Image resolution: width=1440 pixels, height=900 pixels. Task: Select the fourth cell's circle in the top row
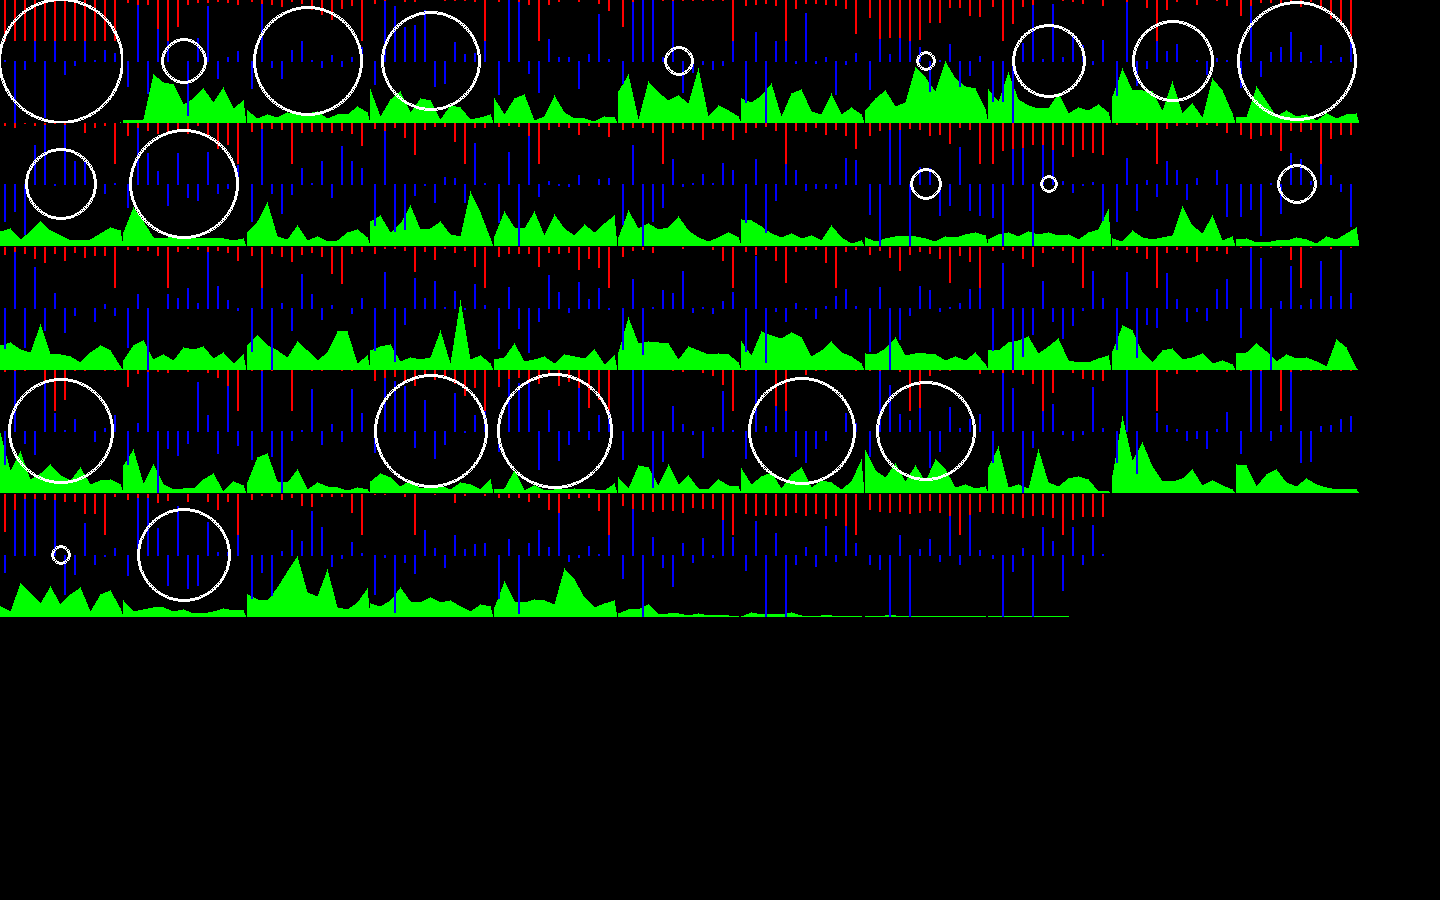pyautogui.click(x=431, y=61)
